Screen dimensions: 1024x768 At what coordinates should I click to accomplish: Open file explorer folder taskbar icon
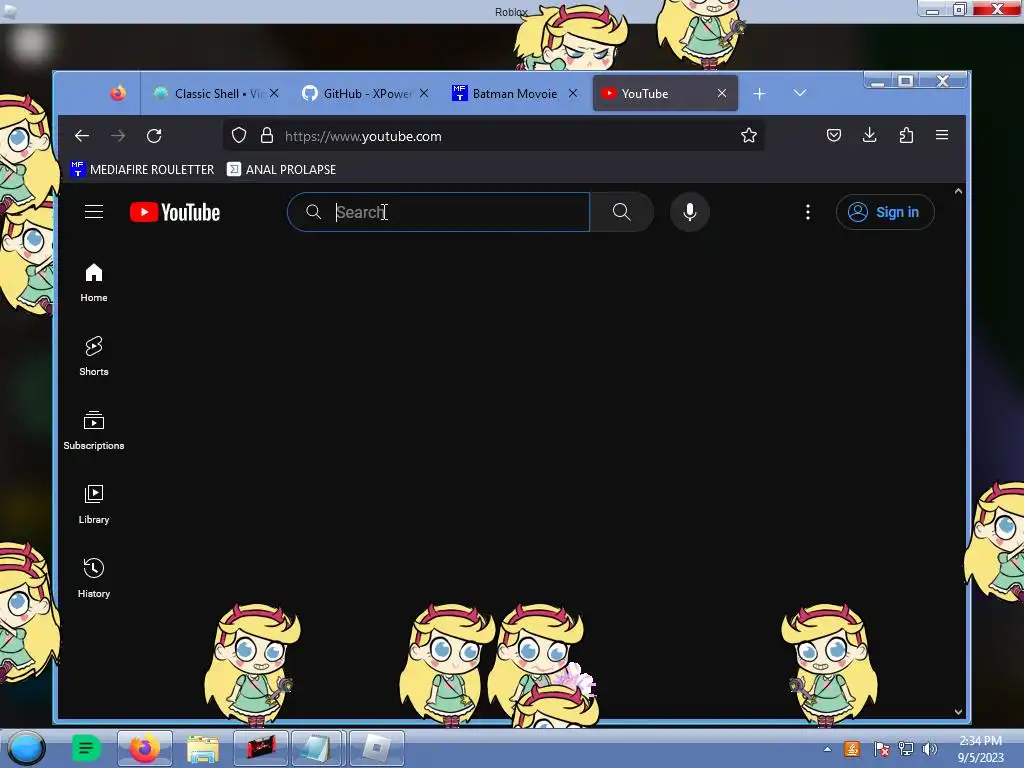point(202,748)
